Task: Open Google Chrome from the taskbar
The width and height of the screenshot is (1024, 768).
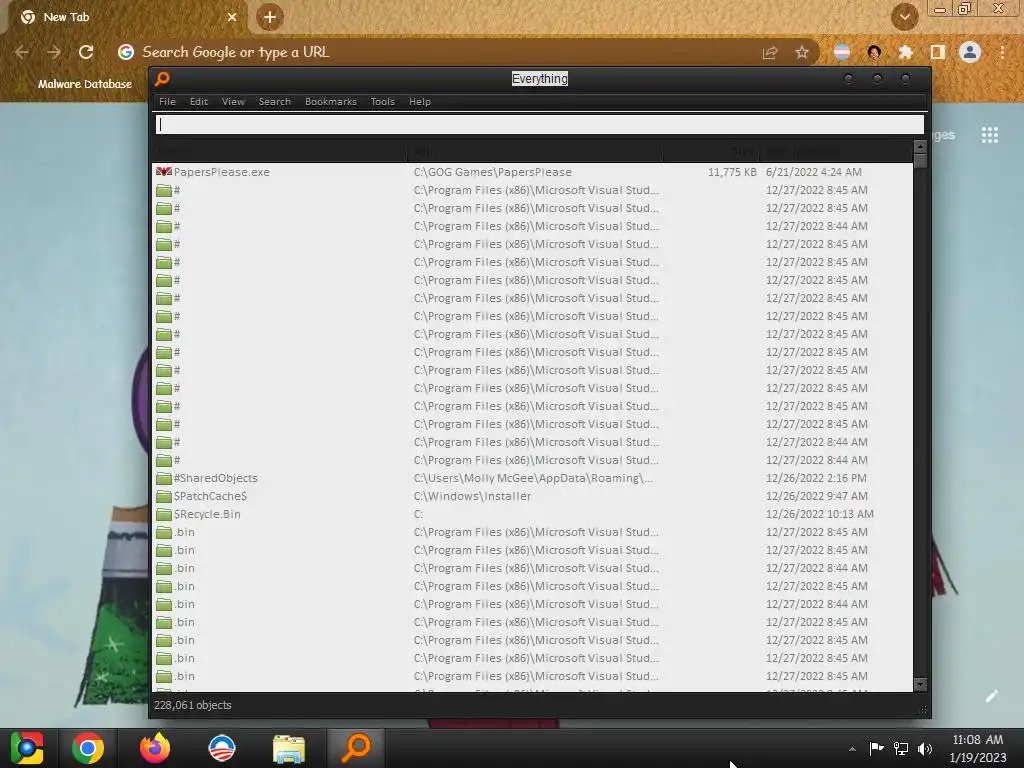Action: (88, 748)
